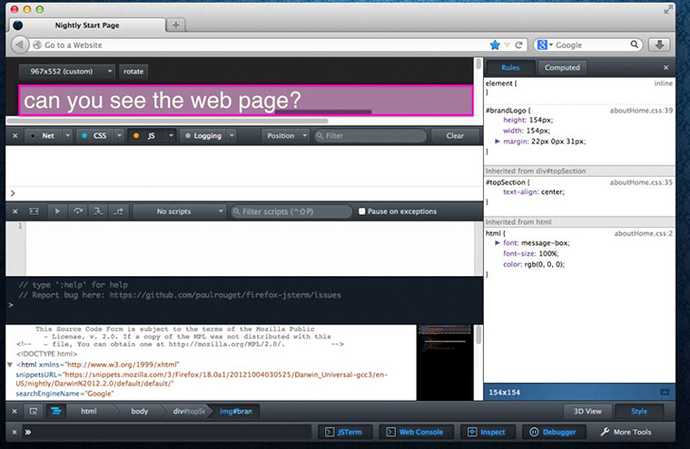Click the Filter scripts search field
690x449 pixels.
pyautogui.click(x=290, y=211)
